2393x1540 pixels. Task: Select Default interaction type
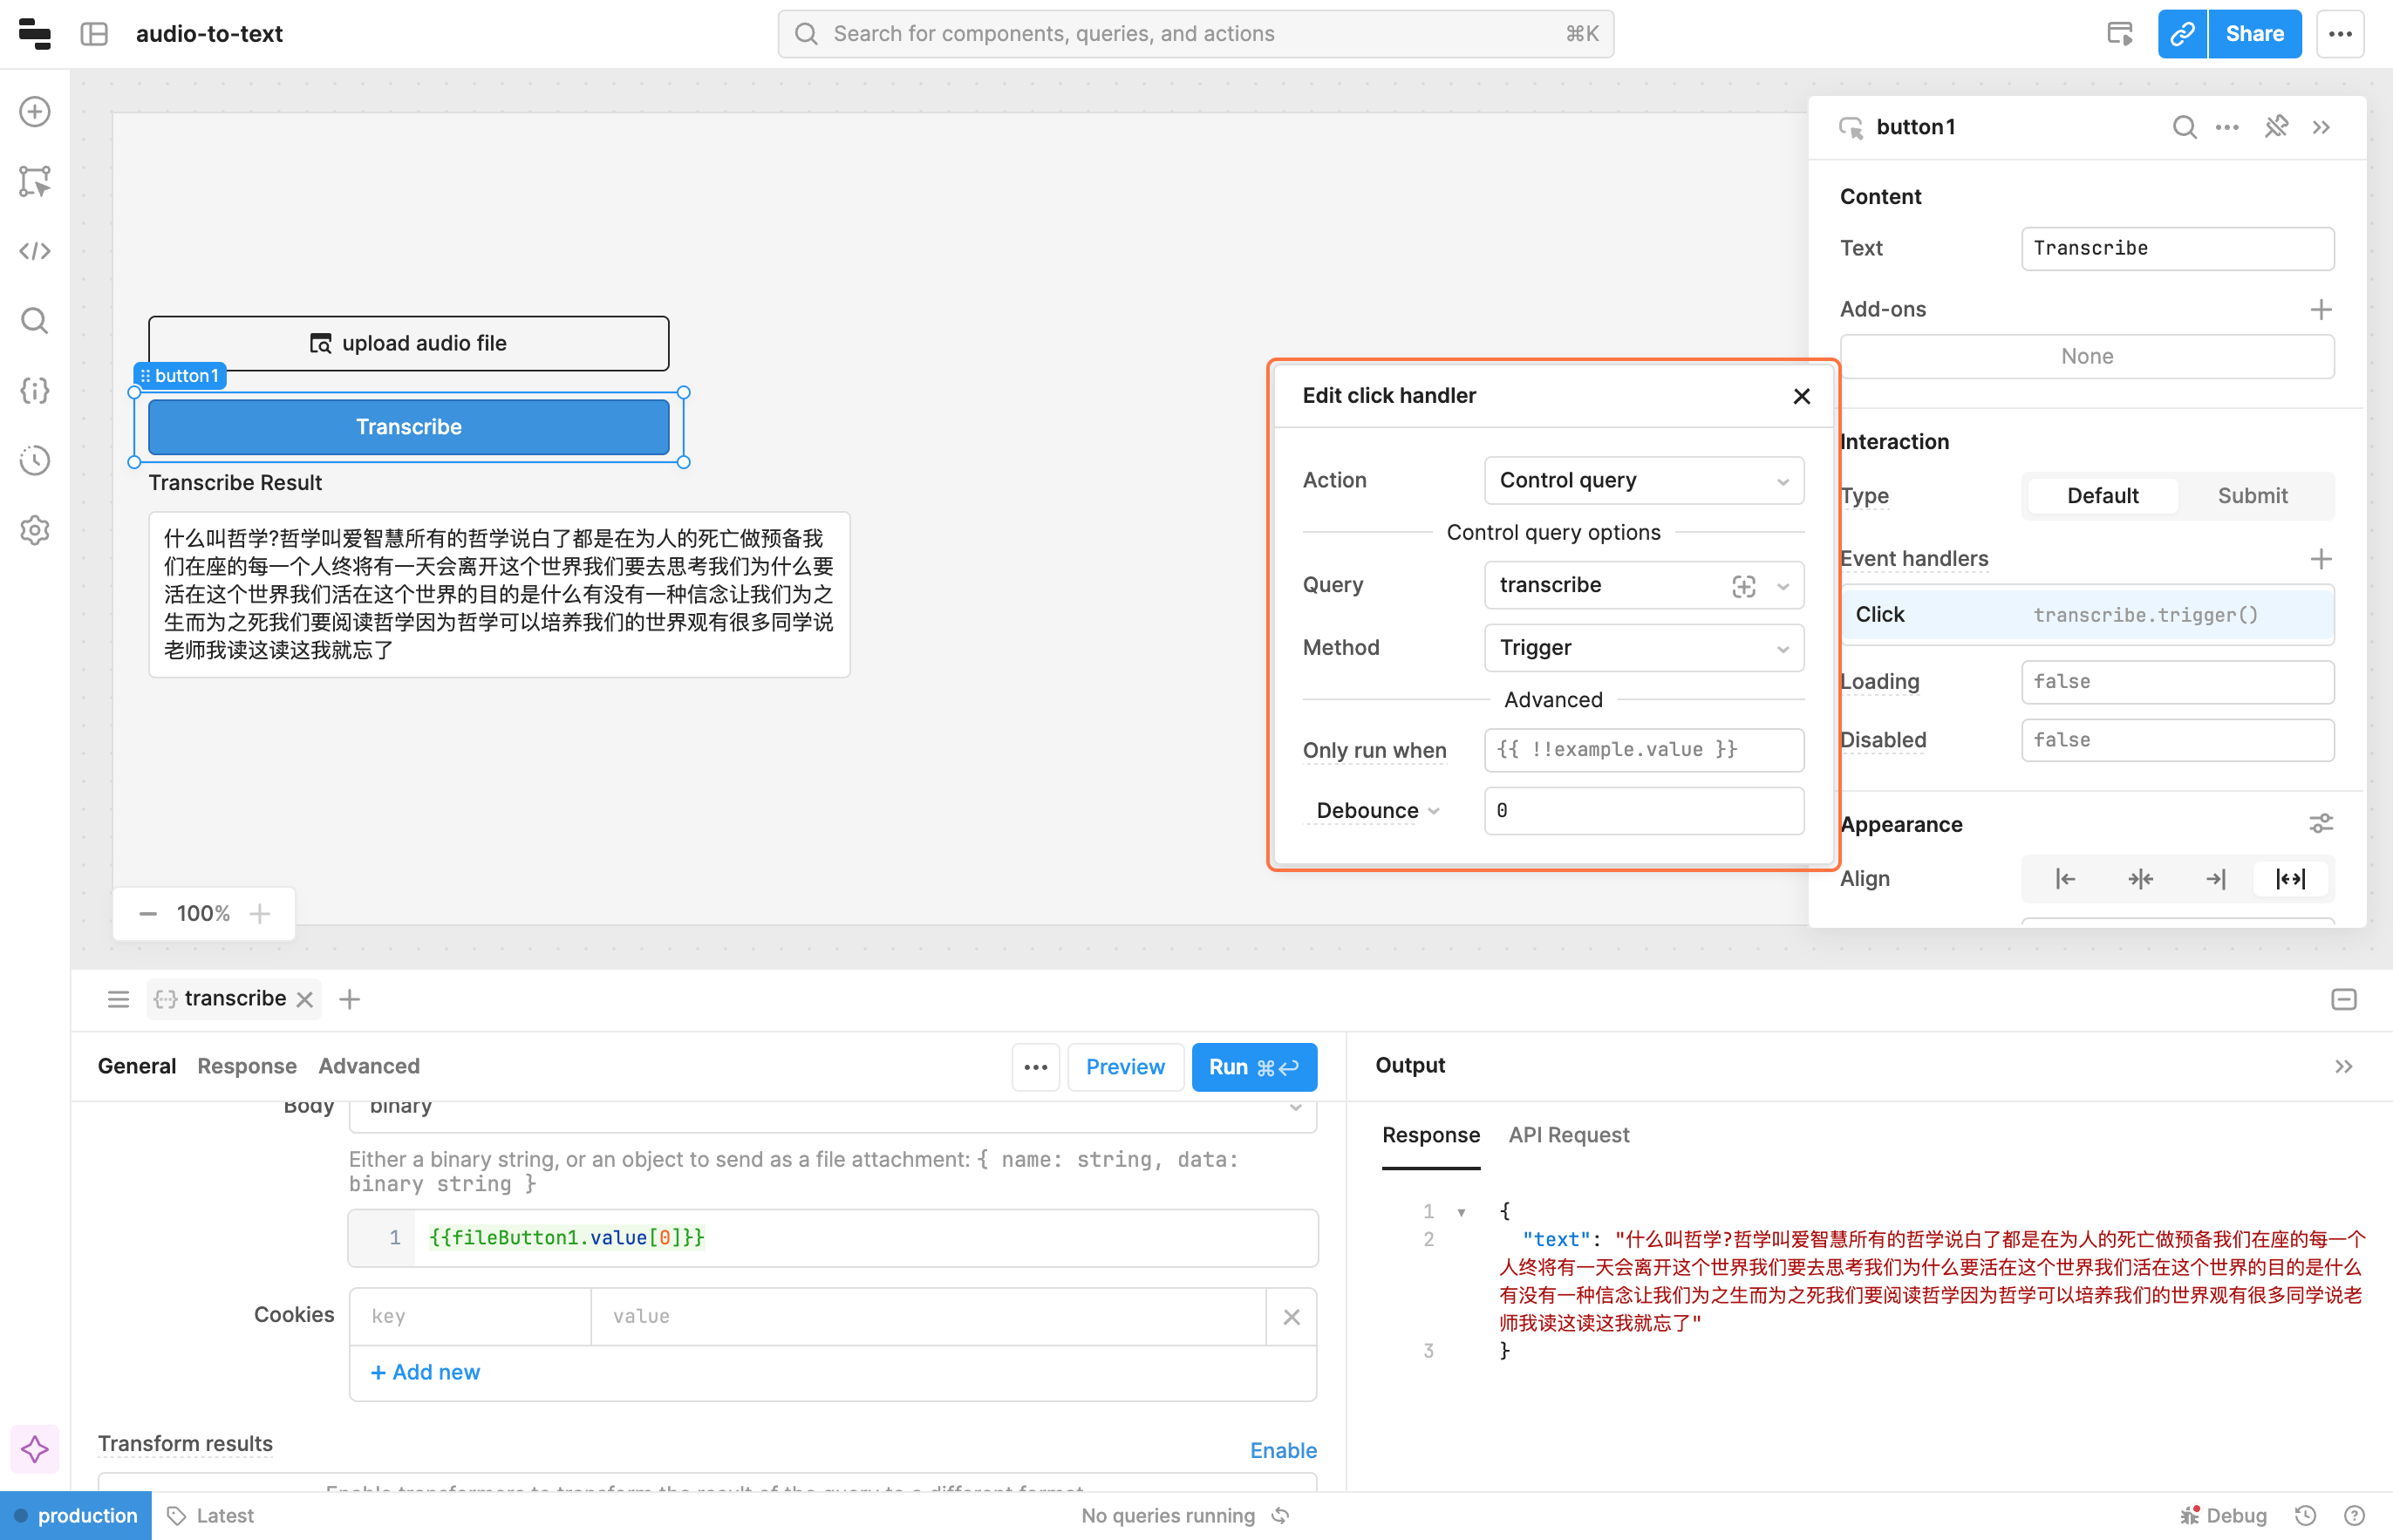[x=2102, y=496]
